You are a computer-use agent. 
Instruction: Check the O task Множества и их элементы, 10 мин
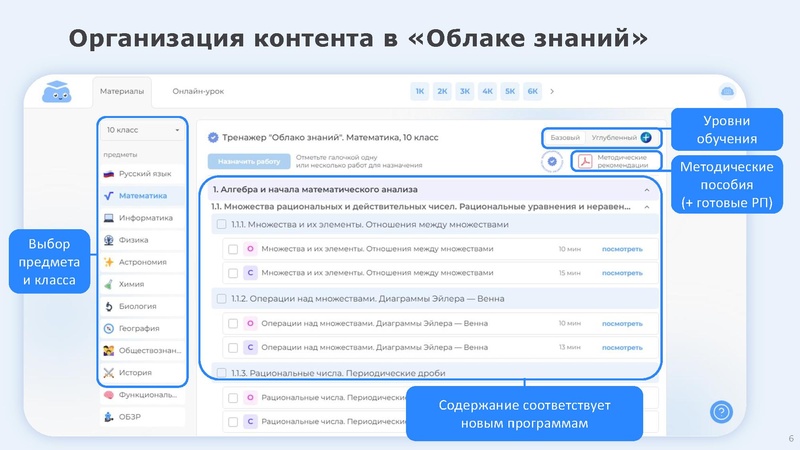(233, 249)
